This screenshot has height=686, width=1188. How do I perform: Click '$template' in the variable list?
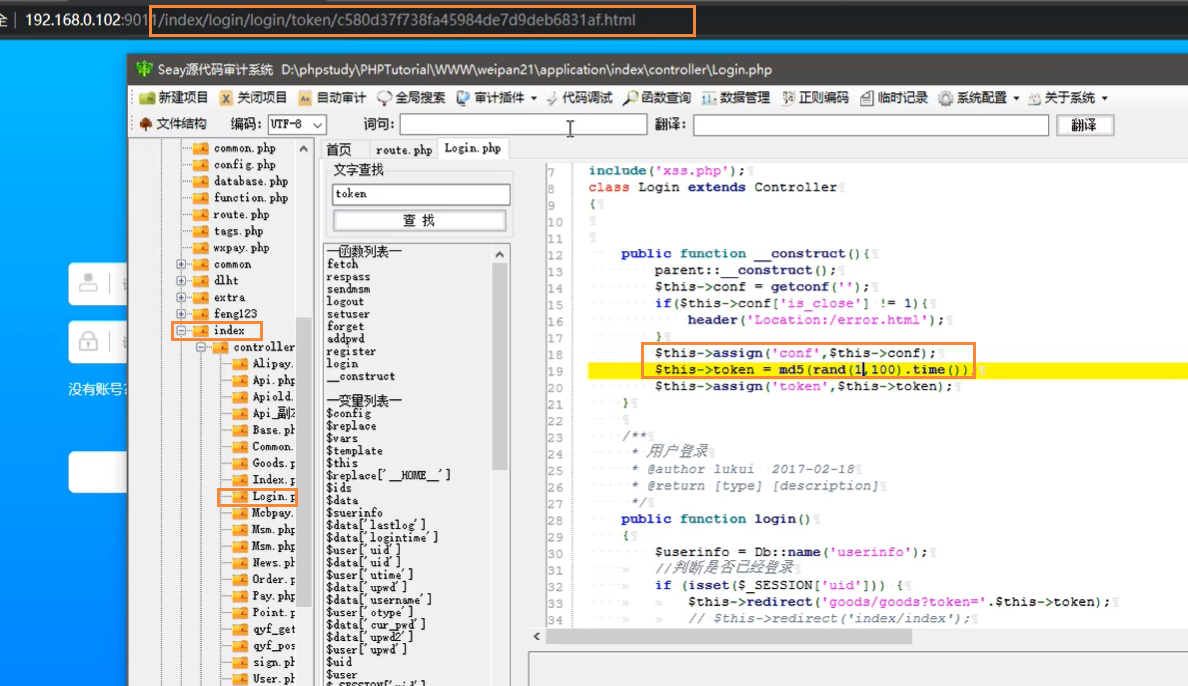354,451
